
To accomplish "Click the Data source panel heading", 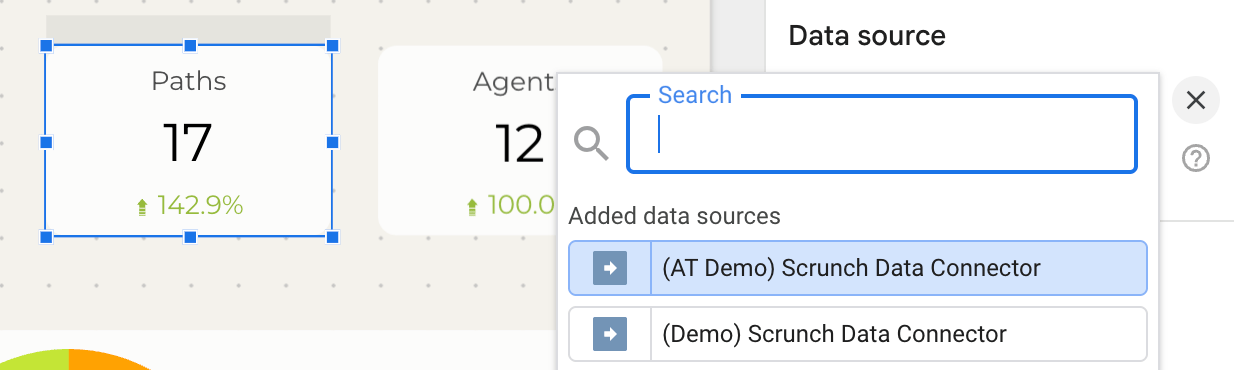I will pos(867,36).
